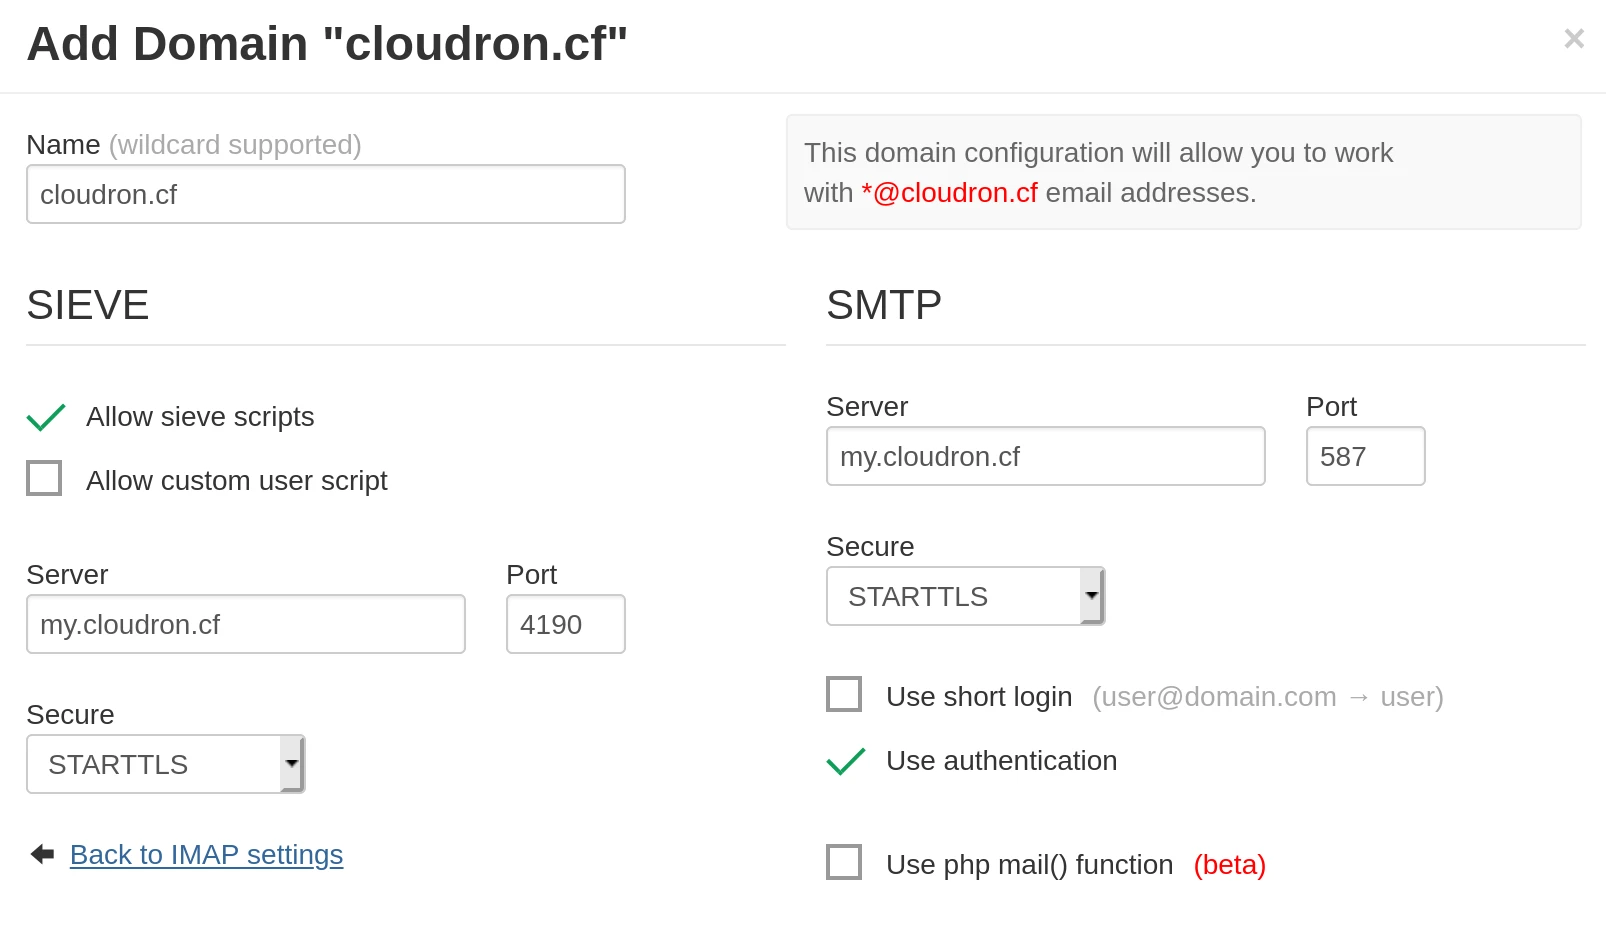
Task: Expand STARTTLS options under SMTP section
Action: click(x=1092, y=595)
